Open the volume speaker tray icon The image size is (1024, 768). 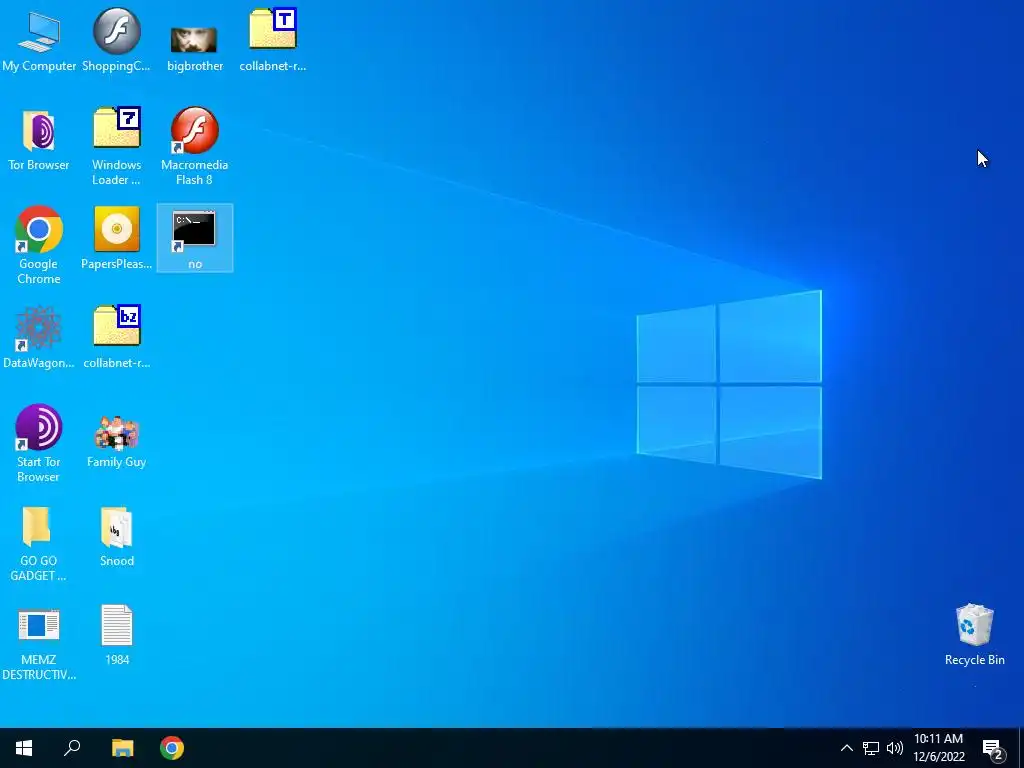click(895, 748)
